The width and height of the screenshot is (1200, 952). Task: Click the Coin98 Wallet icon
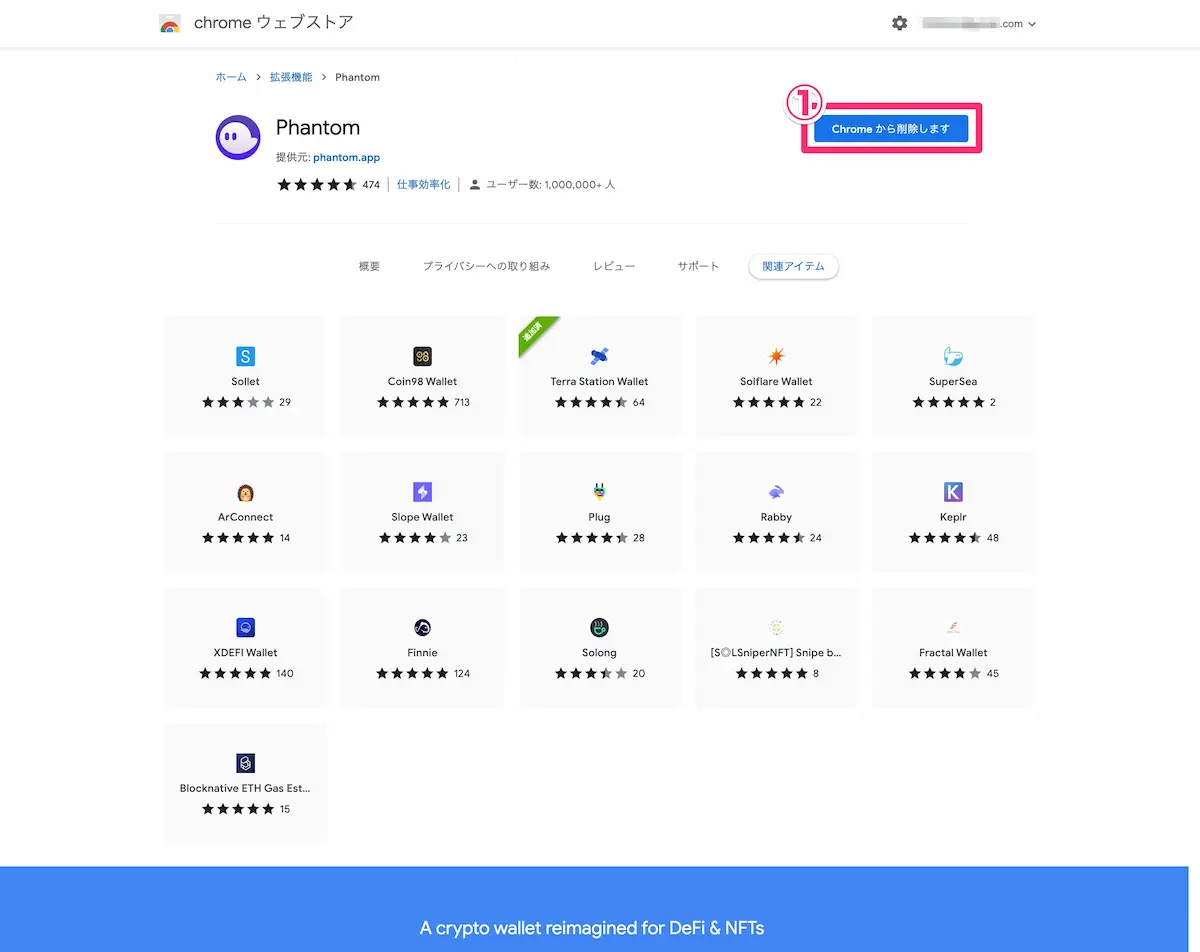[x=422, y=356]
